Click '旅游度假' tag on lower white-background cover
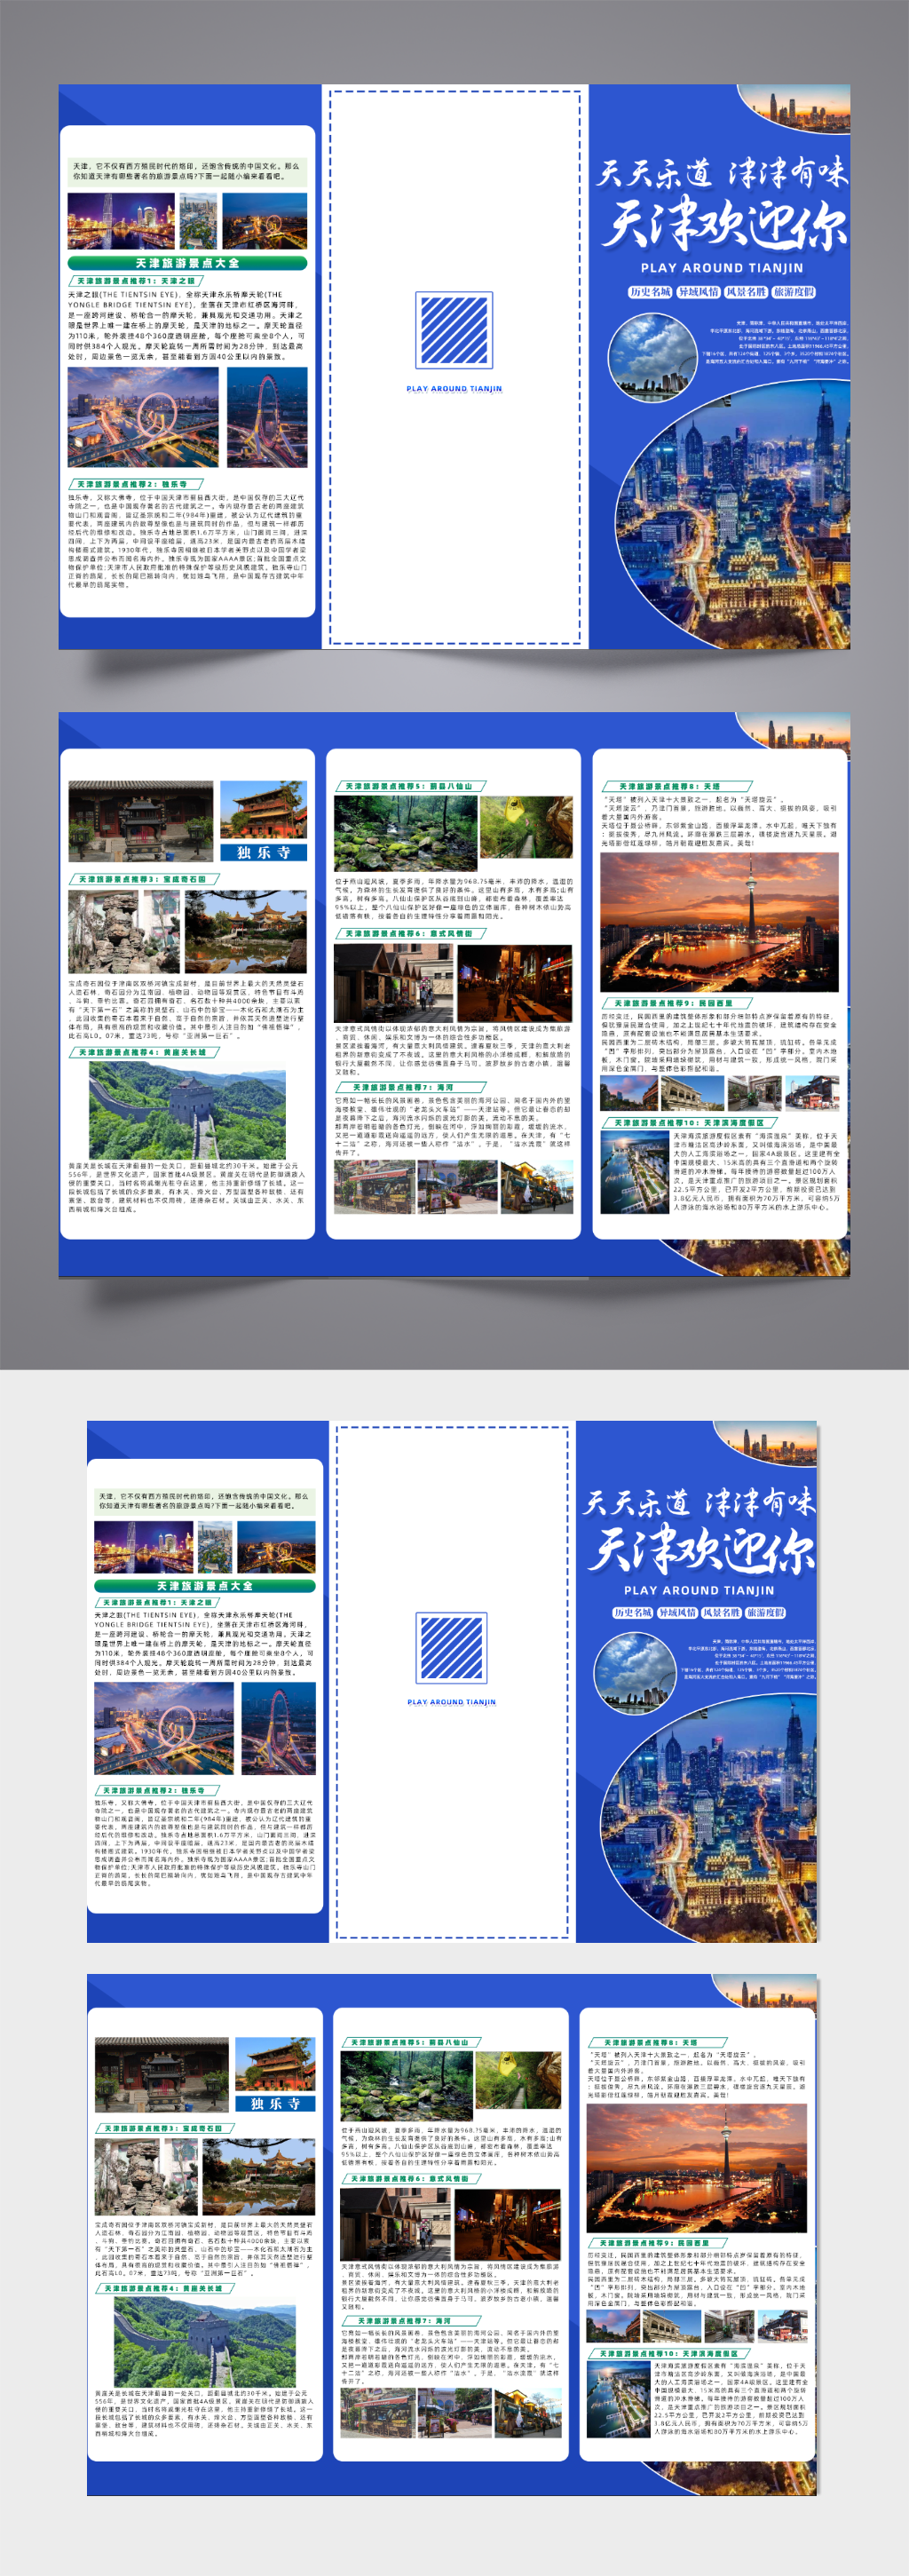 [766, 1613]
